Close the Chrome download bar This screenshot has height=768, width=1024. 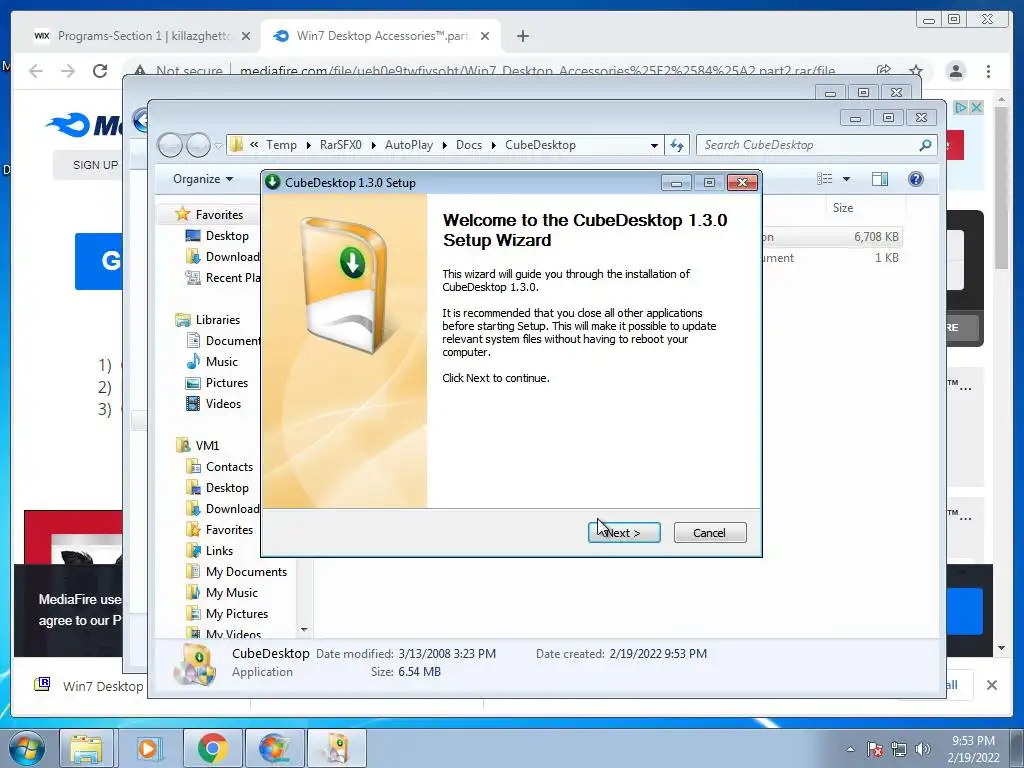pos(991,685)
